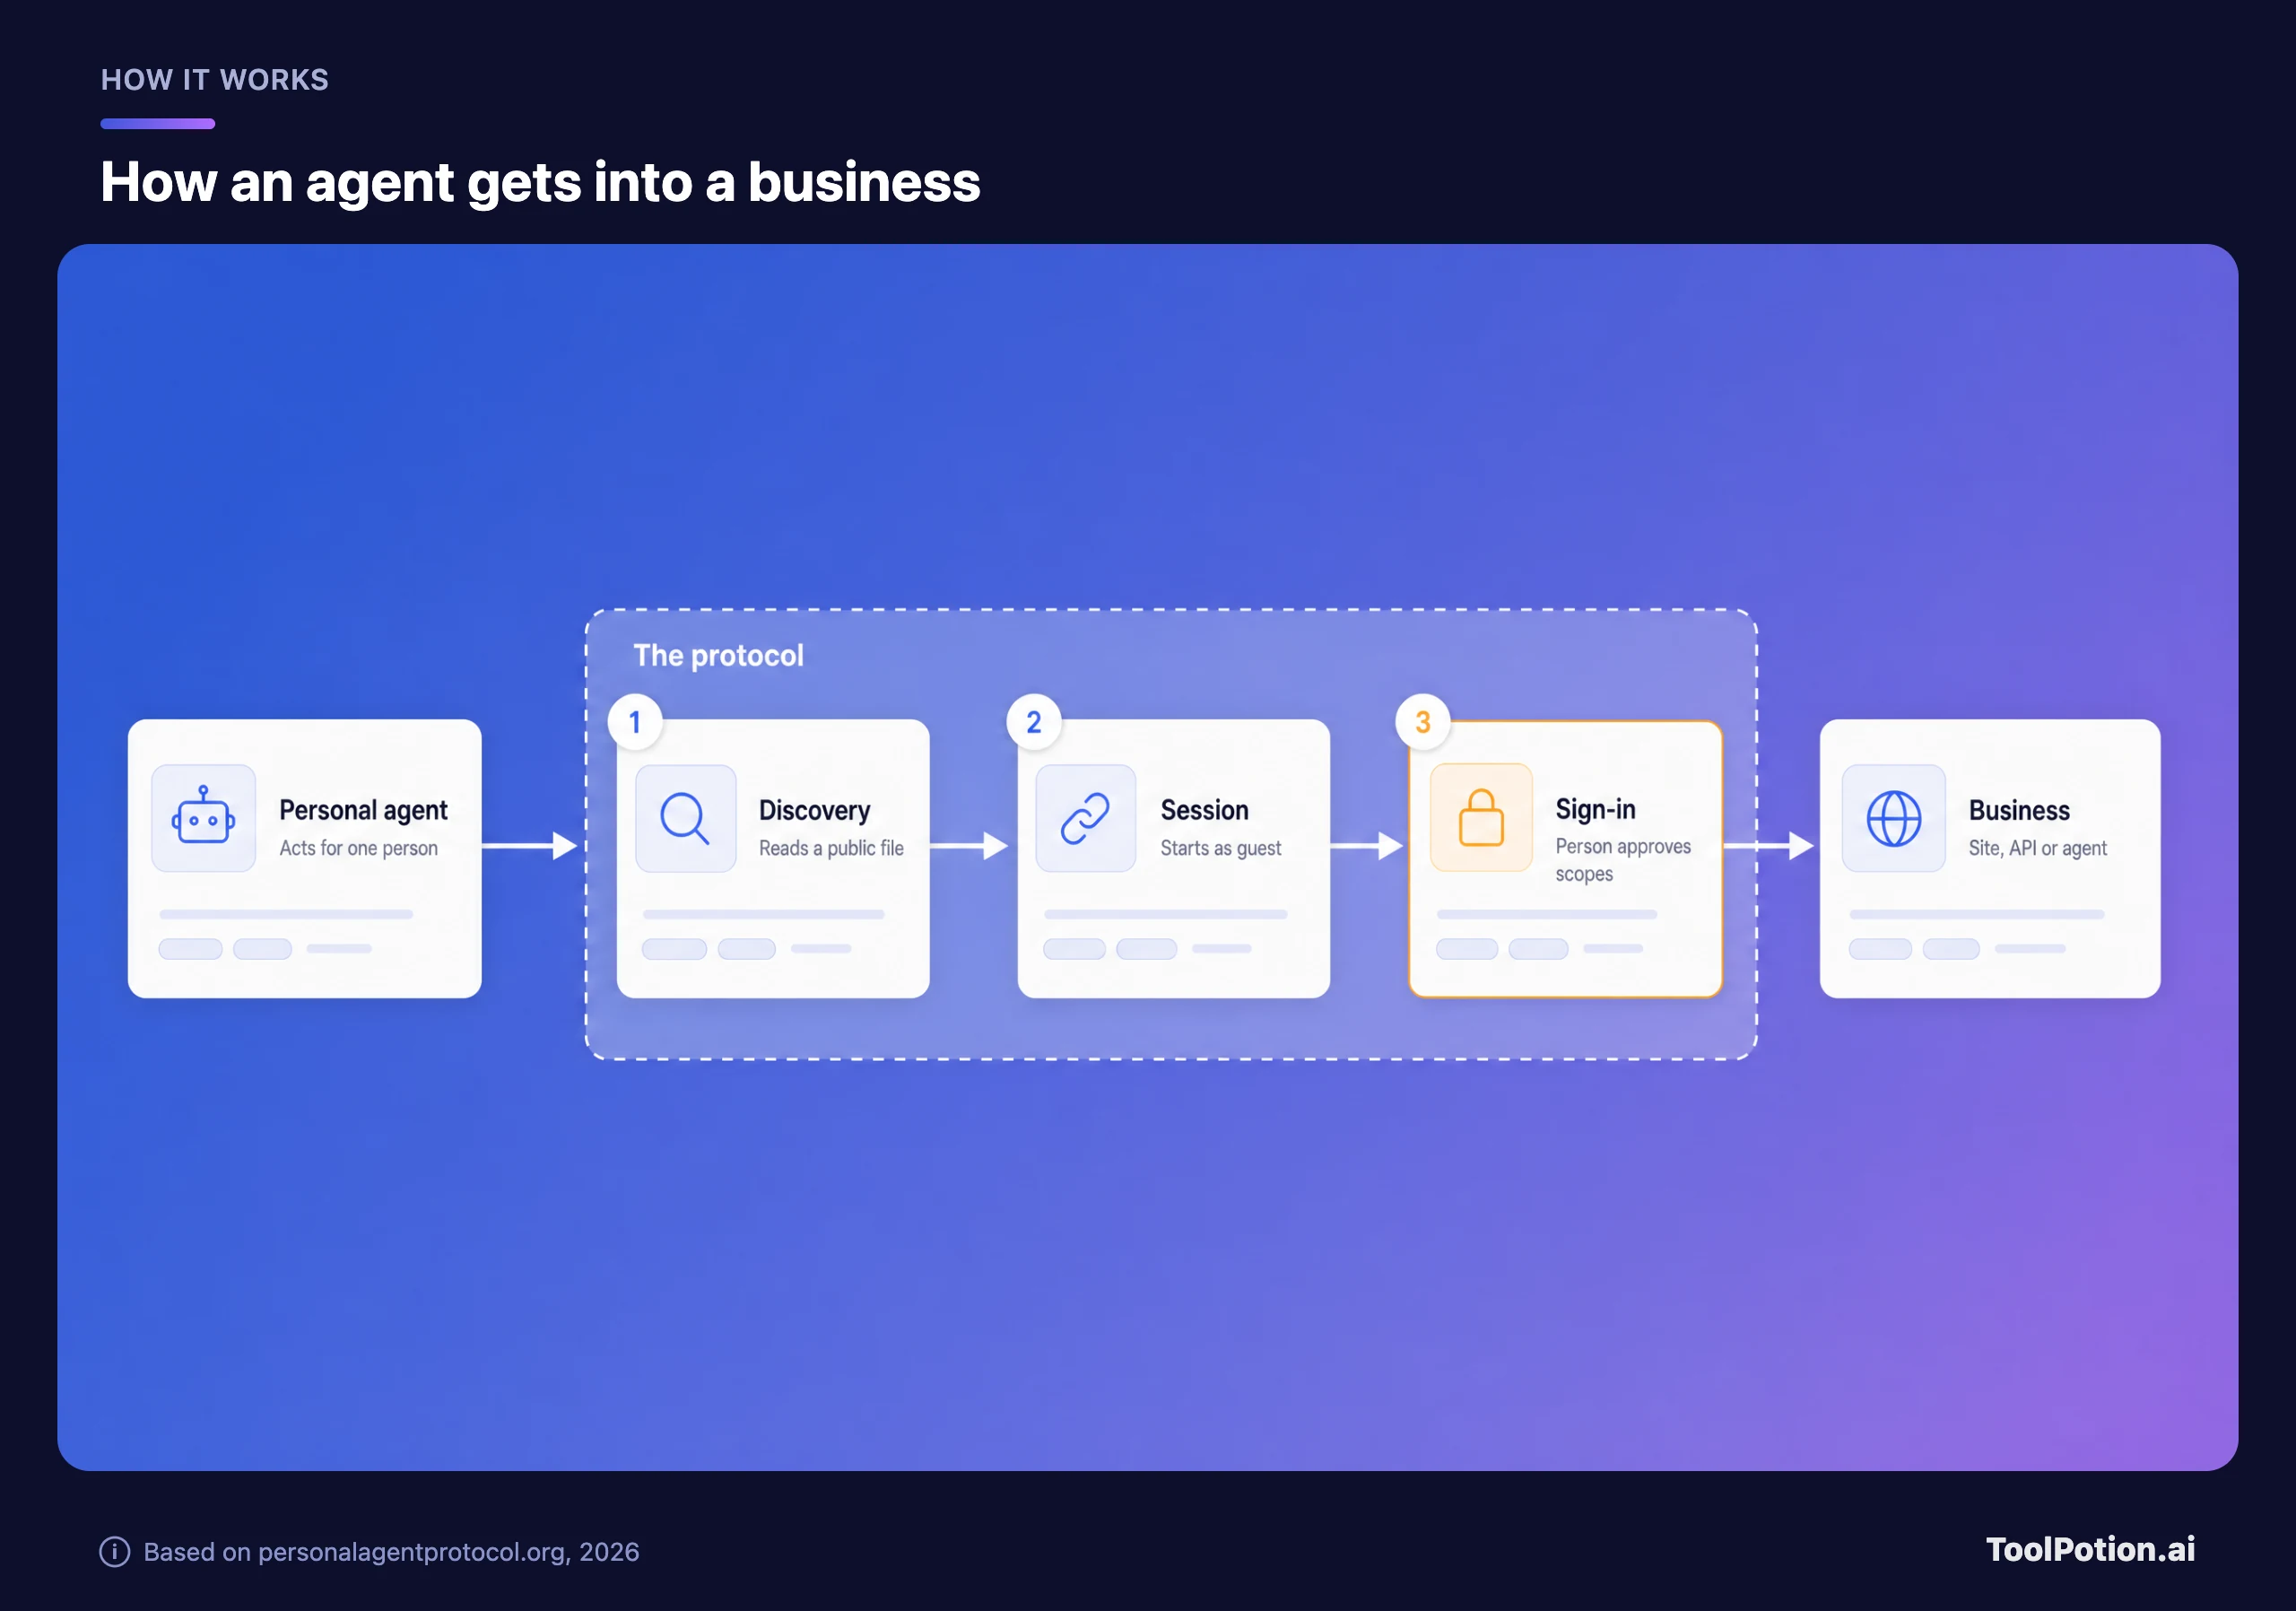The height and width of the screenshot is (1611, 2296).
Task: Select the 'Starts as guest' text
Action: 1220,848
